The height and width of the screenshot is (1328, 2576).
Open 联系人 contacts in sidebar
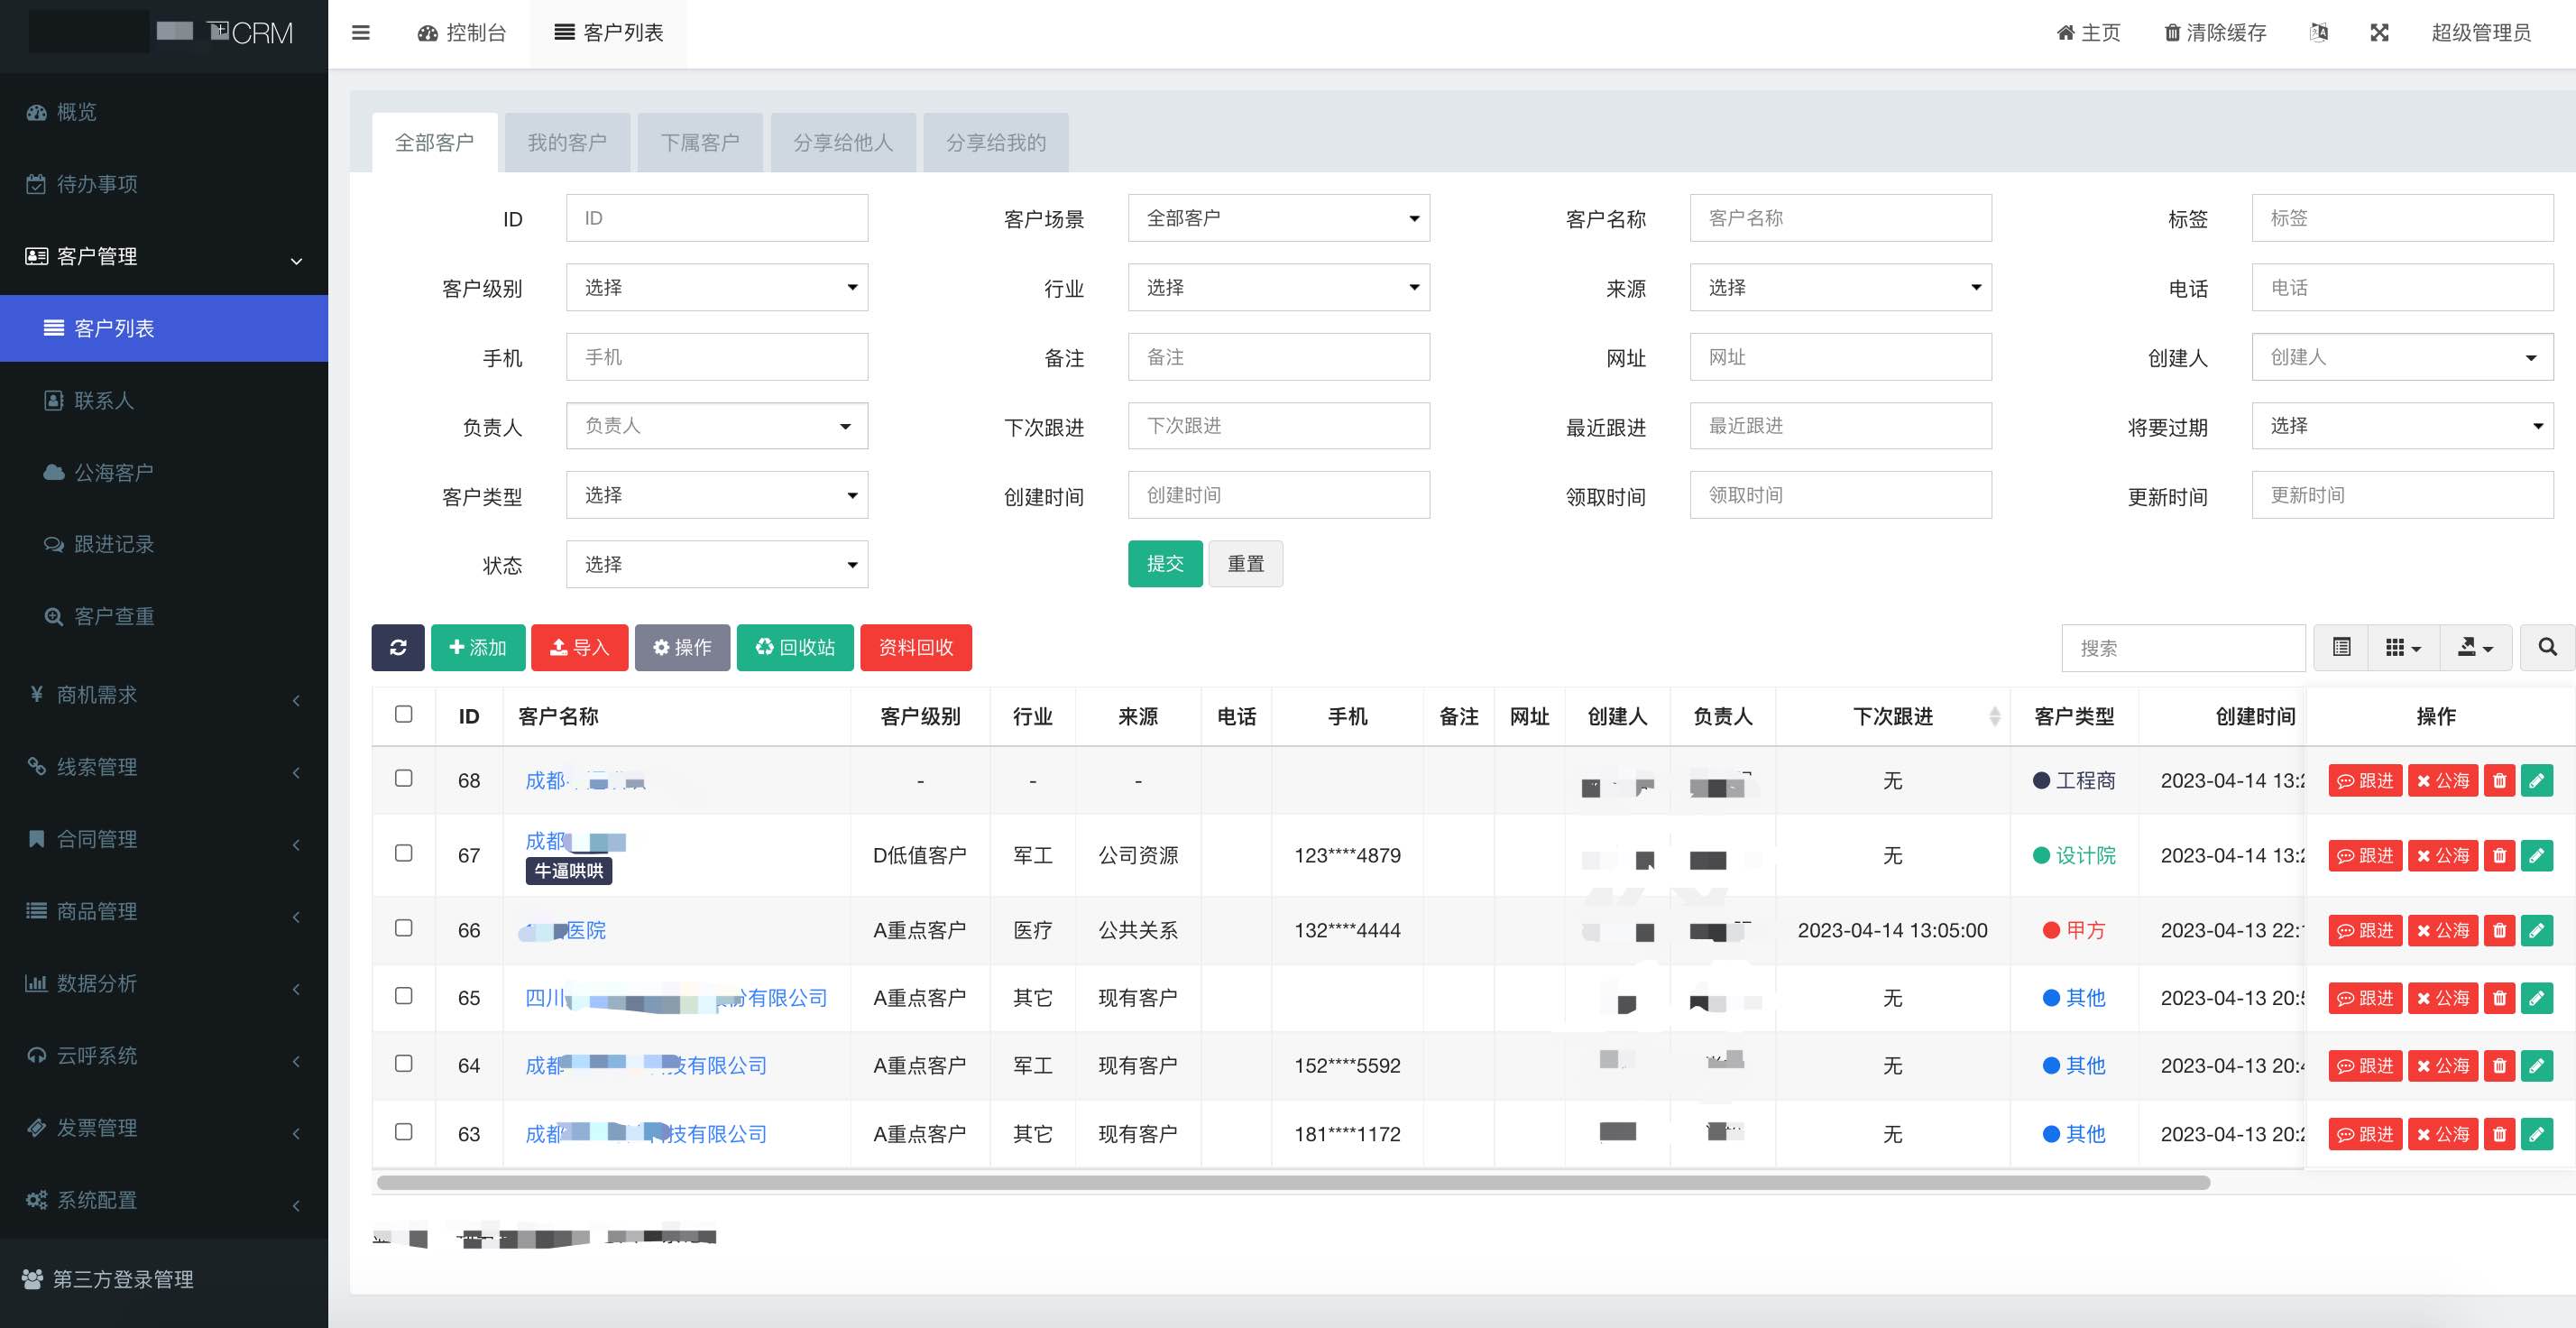coord(164,400)
